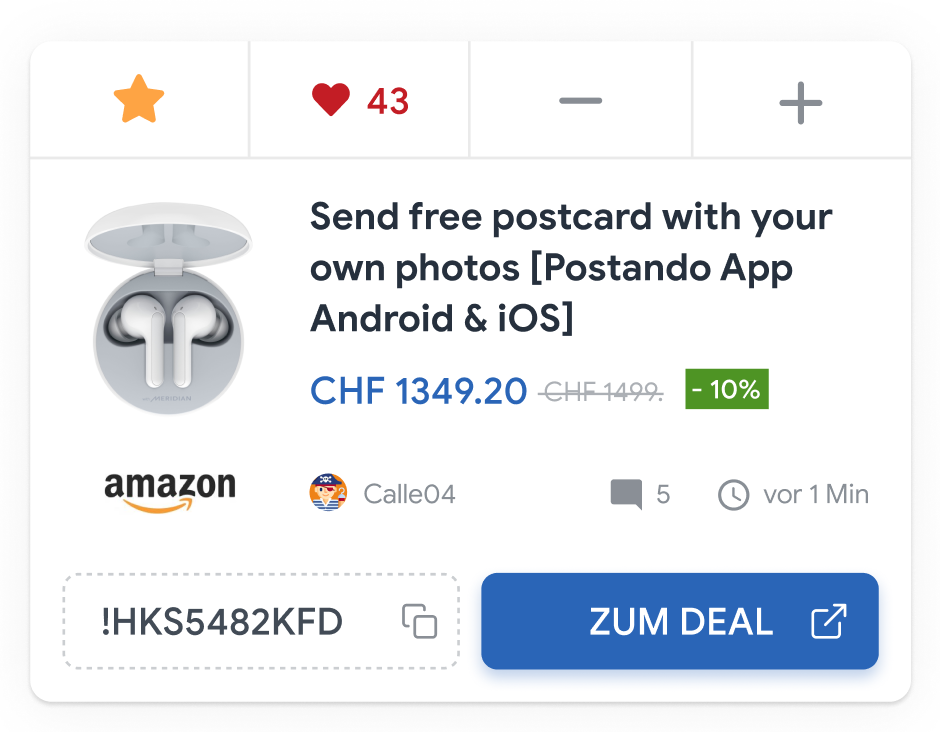
Task: Like the deal with the heart icon
Action: pos(331,100)
